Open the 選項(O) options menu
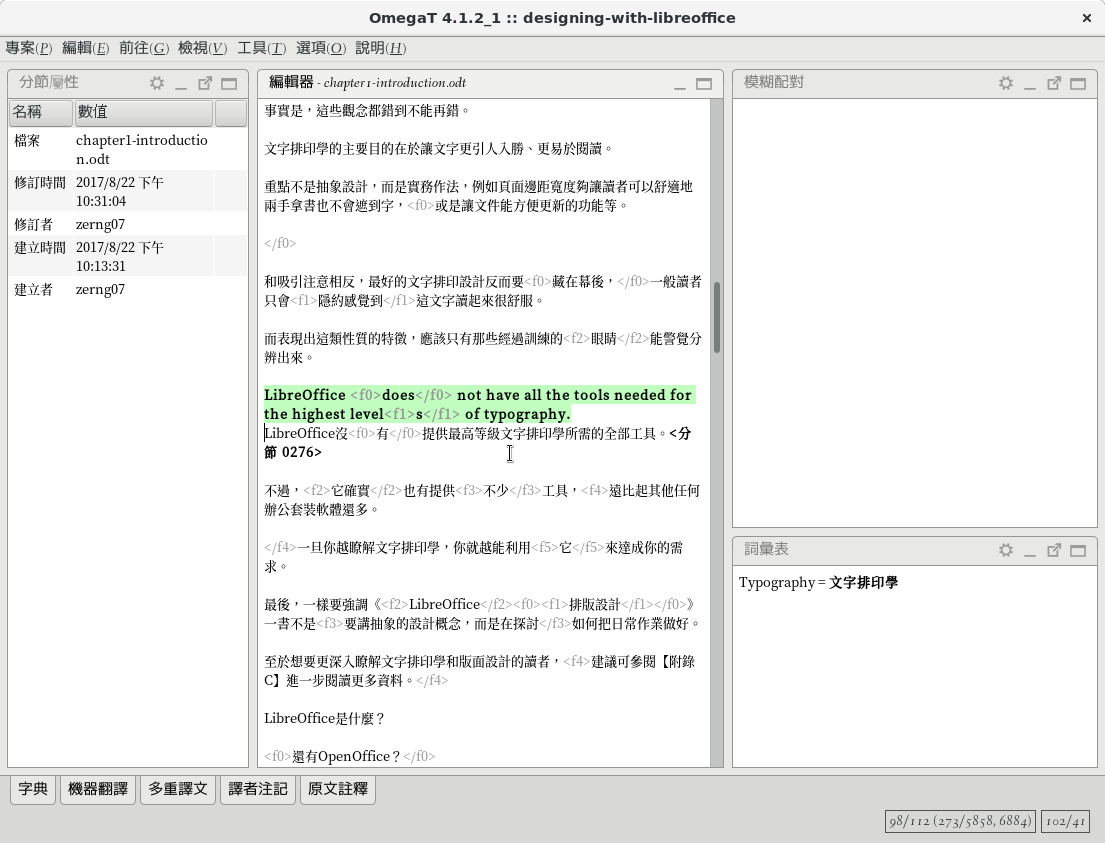The image size is (1105, 843). coord(321,48)
